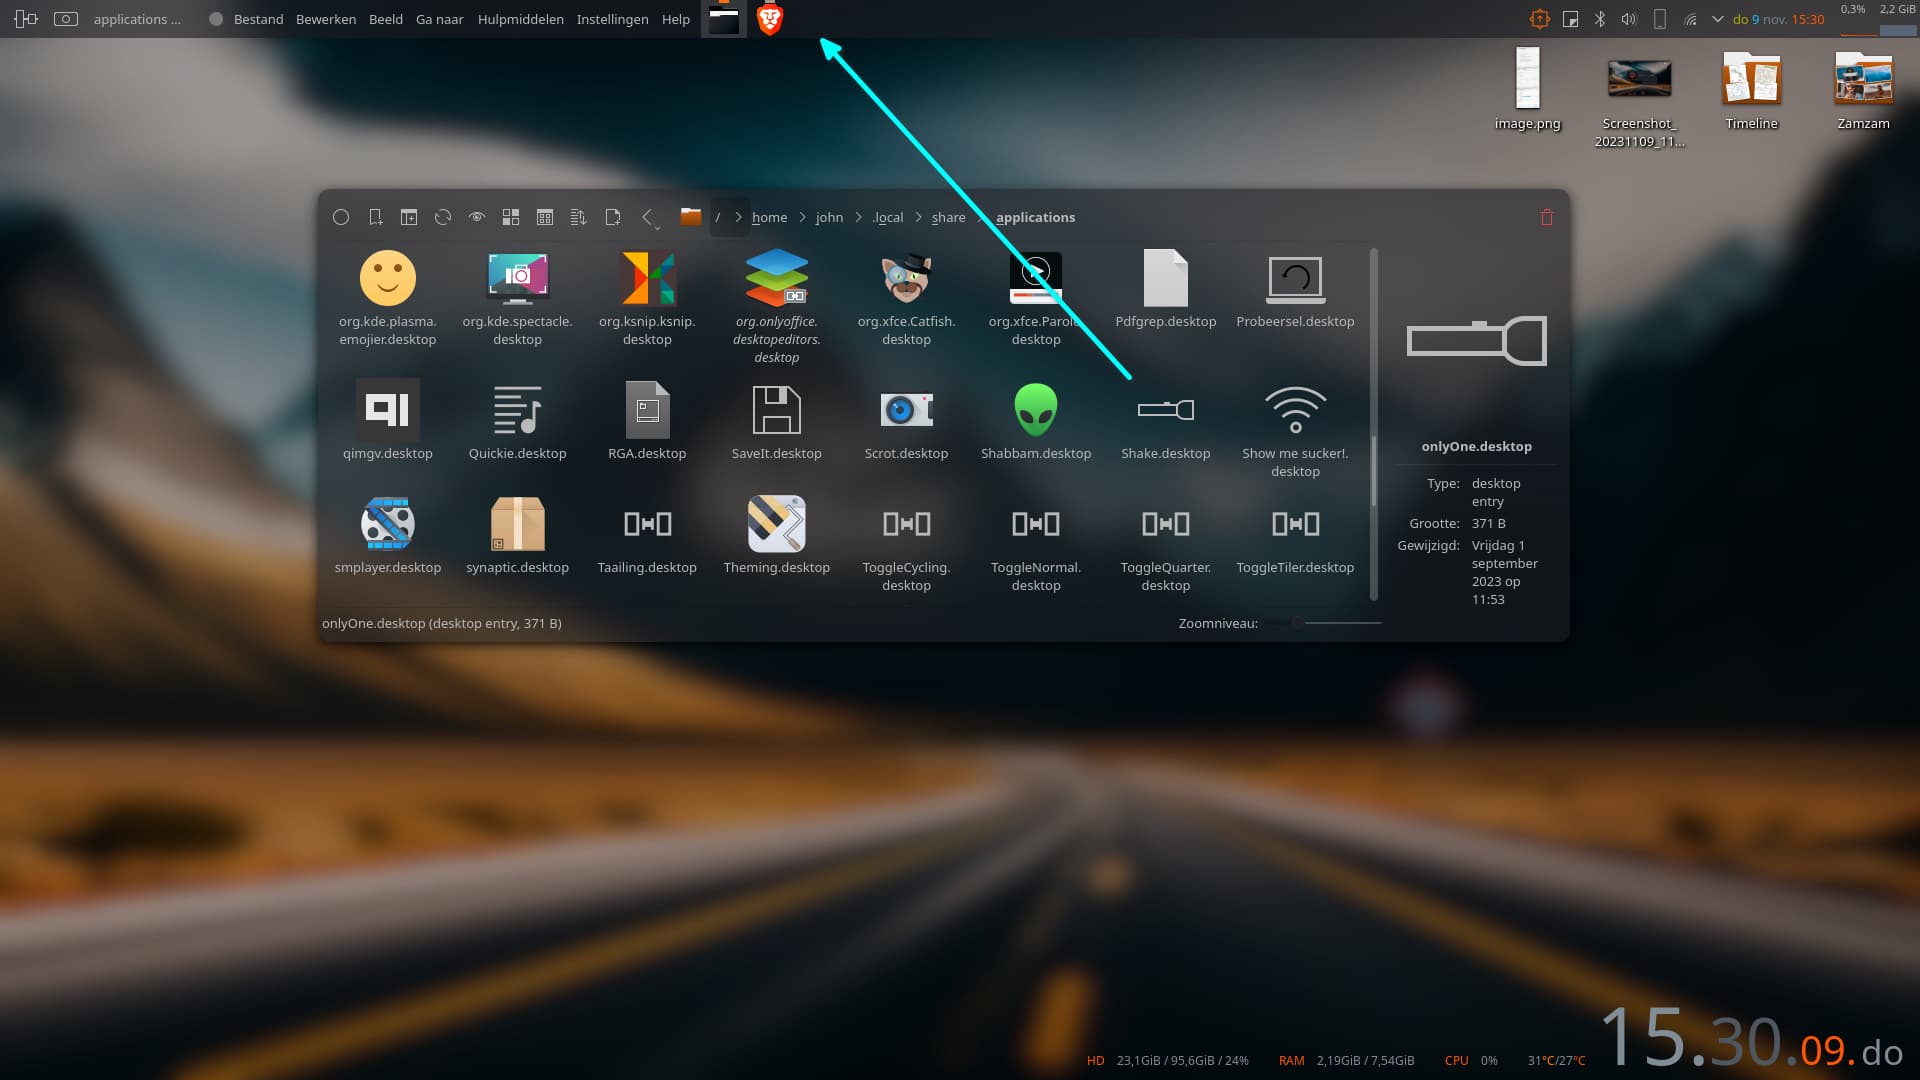This screenshot has width=1920, height=1080.
Task: Click the create new file icon
Action: pos(613,217)
